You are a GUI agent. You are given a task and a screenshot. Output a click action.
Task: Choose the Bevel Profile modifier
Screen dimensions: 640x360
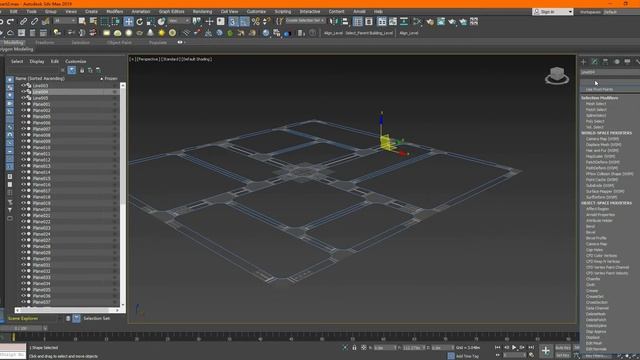coord(596,238)
